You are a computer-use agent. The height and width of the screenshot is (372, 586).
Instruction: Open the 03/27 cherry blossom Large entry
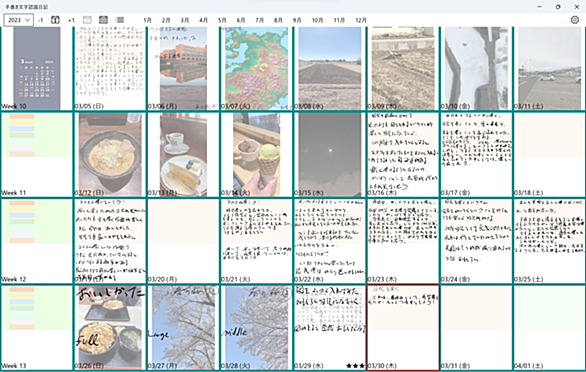183,328
